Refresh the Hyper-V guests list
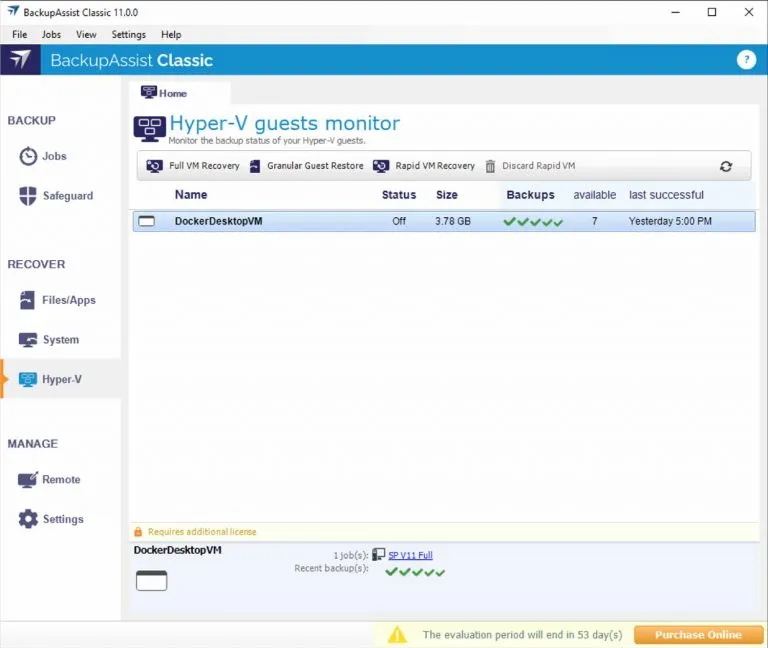The width and height of the screenshot is (768, 648). click(x=726, y=166)
